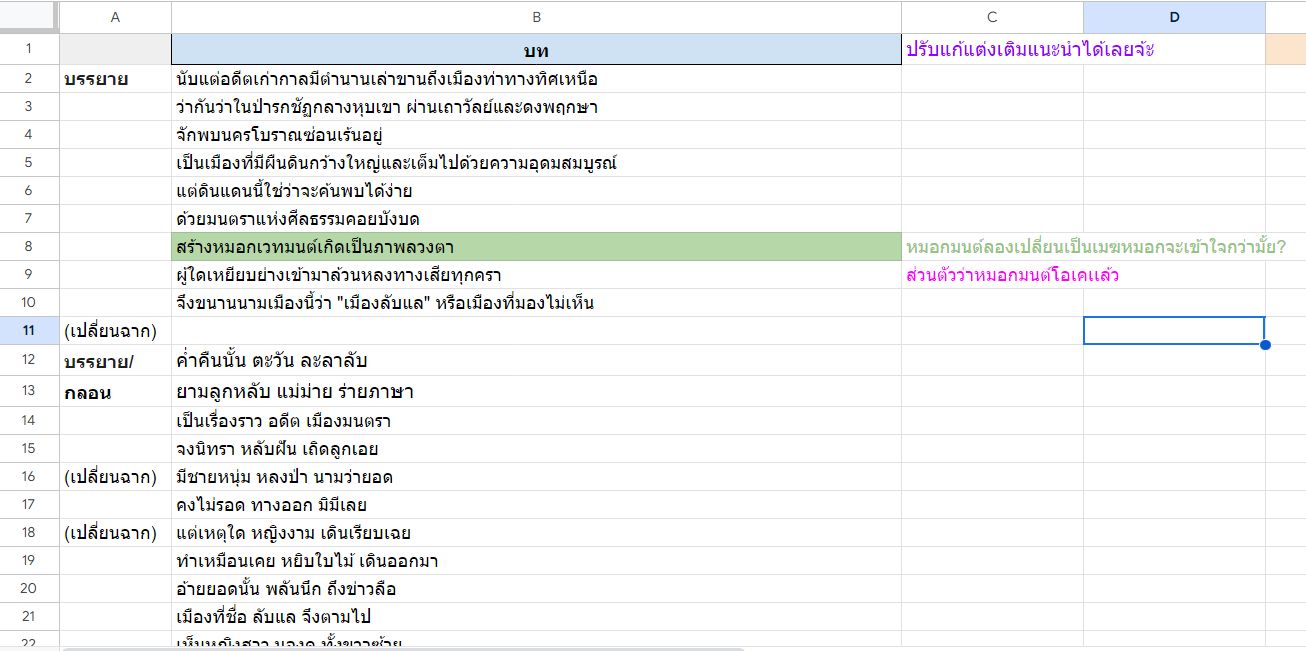Image resolution: width=1306 pixels, height=651 pixels.
Task: Click the fill handle of cell D11
Action: [1265, 345]
